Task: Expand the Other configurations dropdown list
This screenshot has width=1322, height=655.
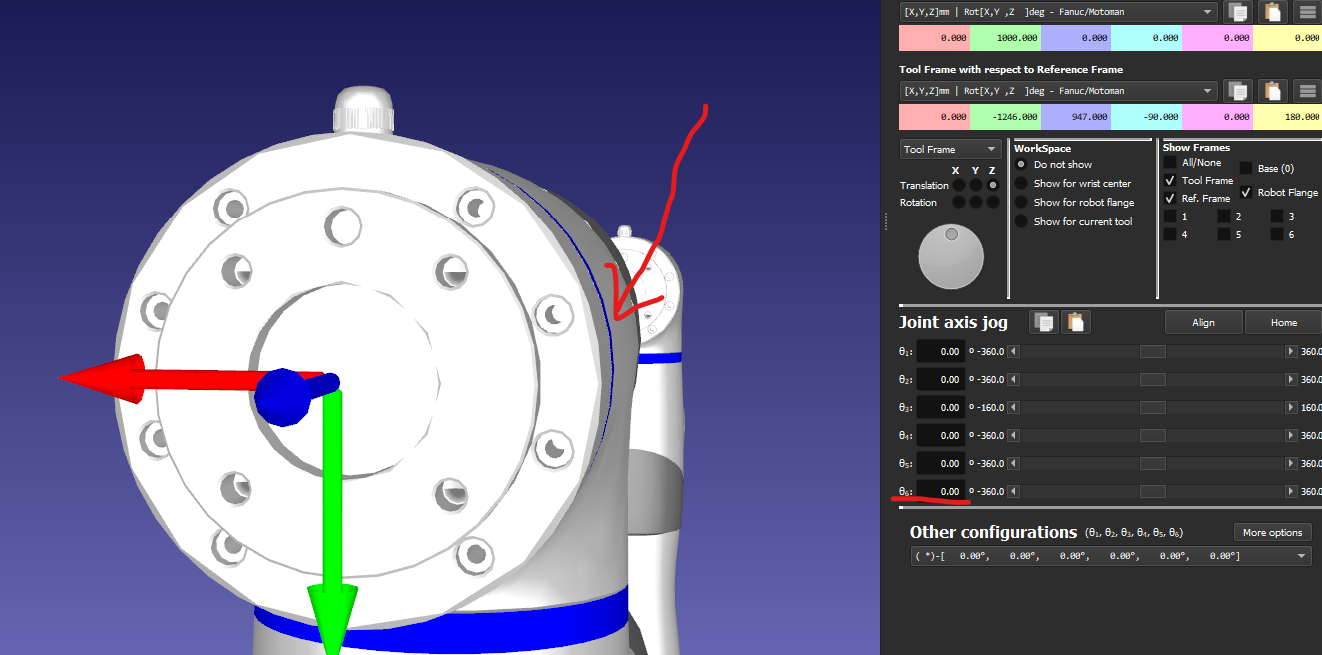Action: click(x=1301, y=556)
